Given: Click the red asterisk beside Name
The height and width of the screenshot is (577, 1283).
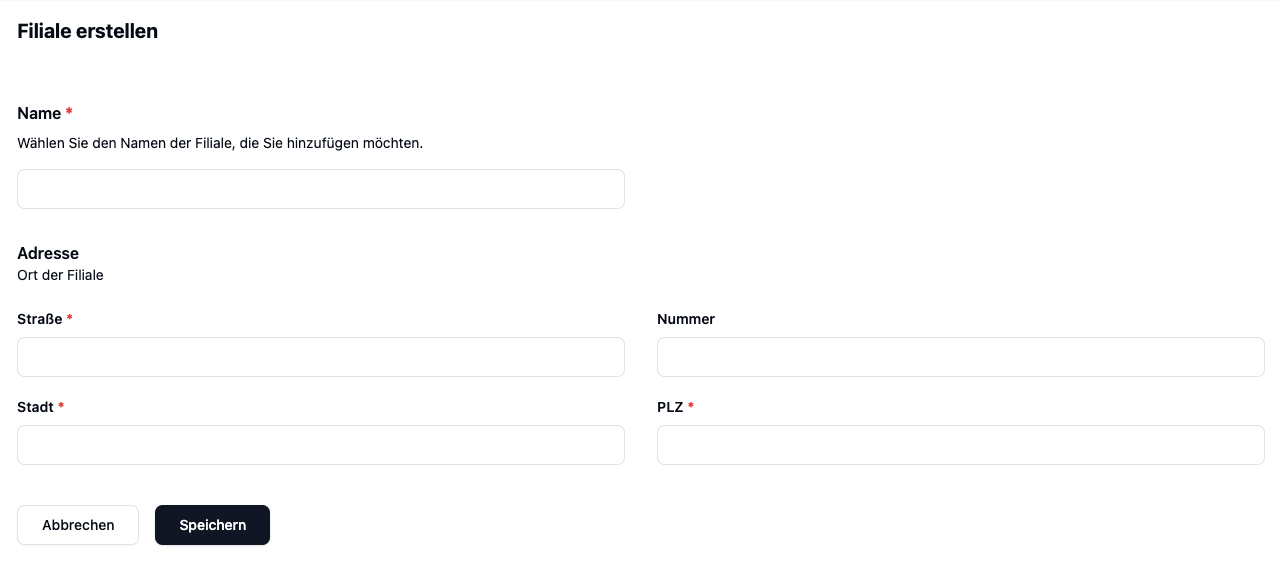Looking at the screenshot, I should coord(69,112).
